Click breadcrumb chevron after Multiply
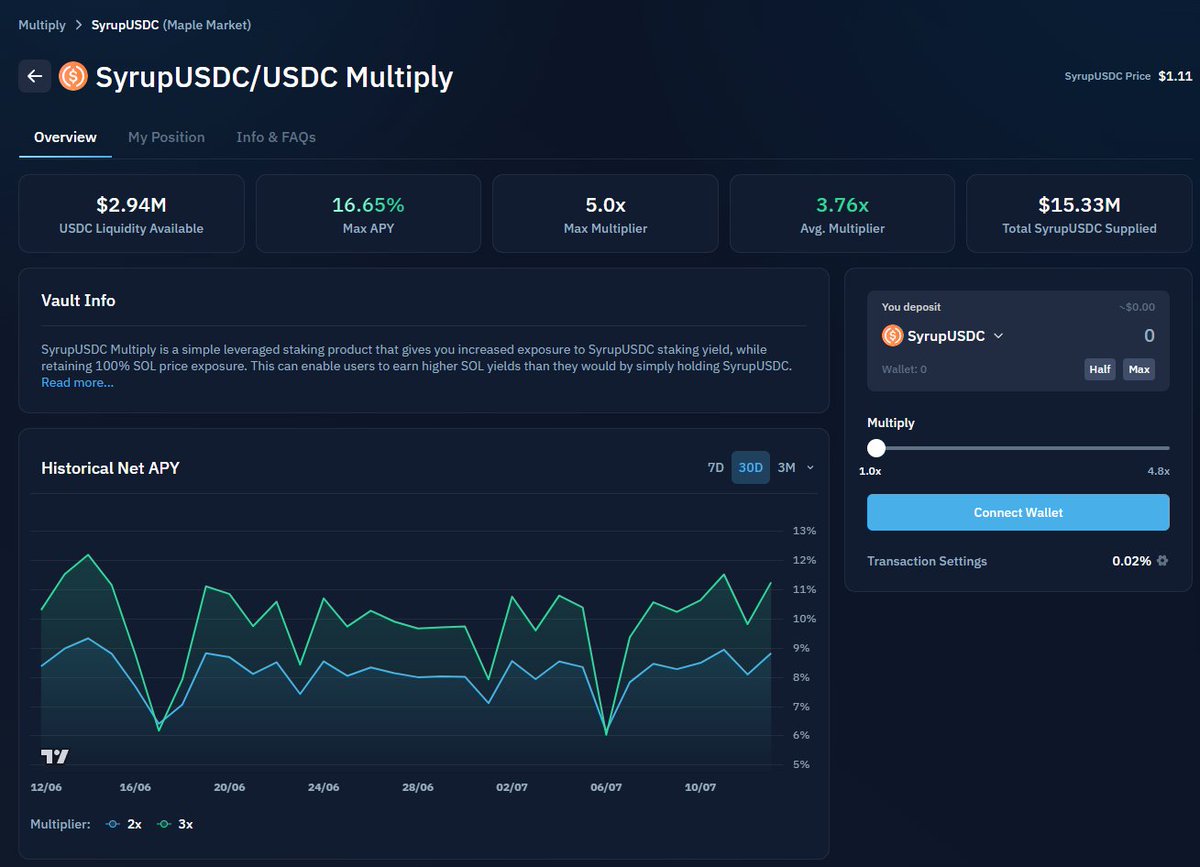This screenshot has width=1200, height=867. [78, 25]
